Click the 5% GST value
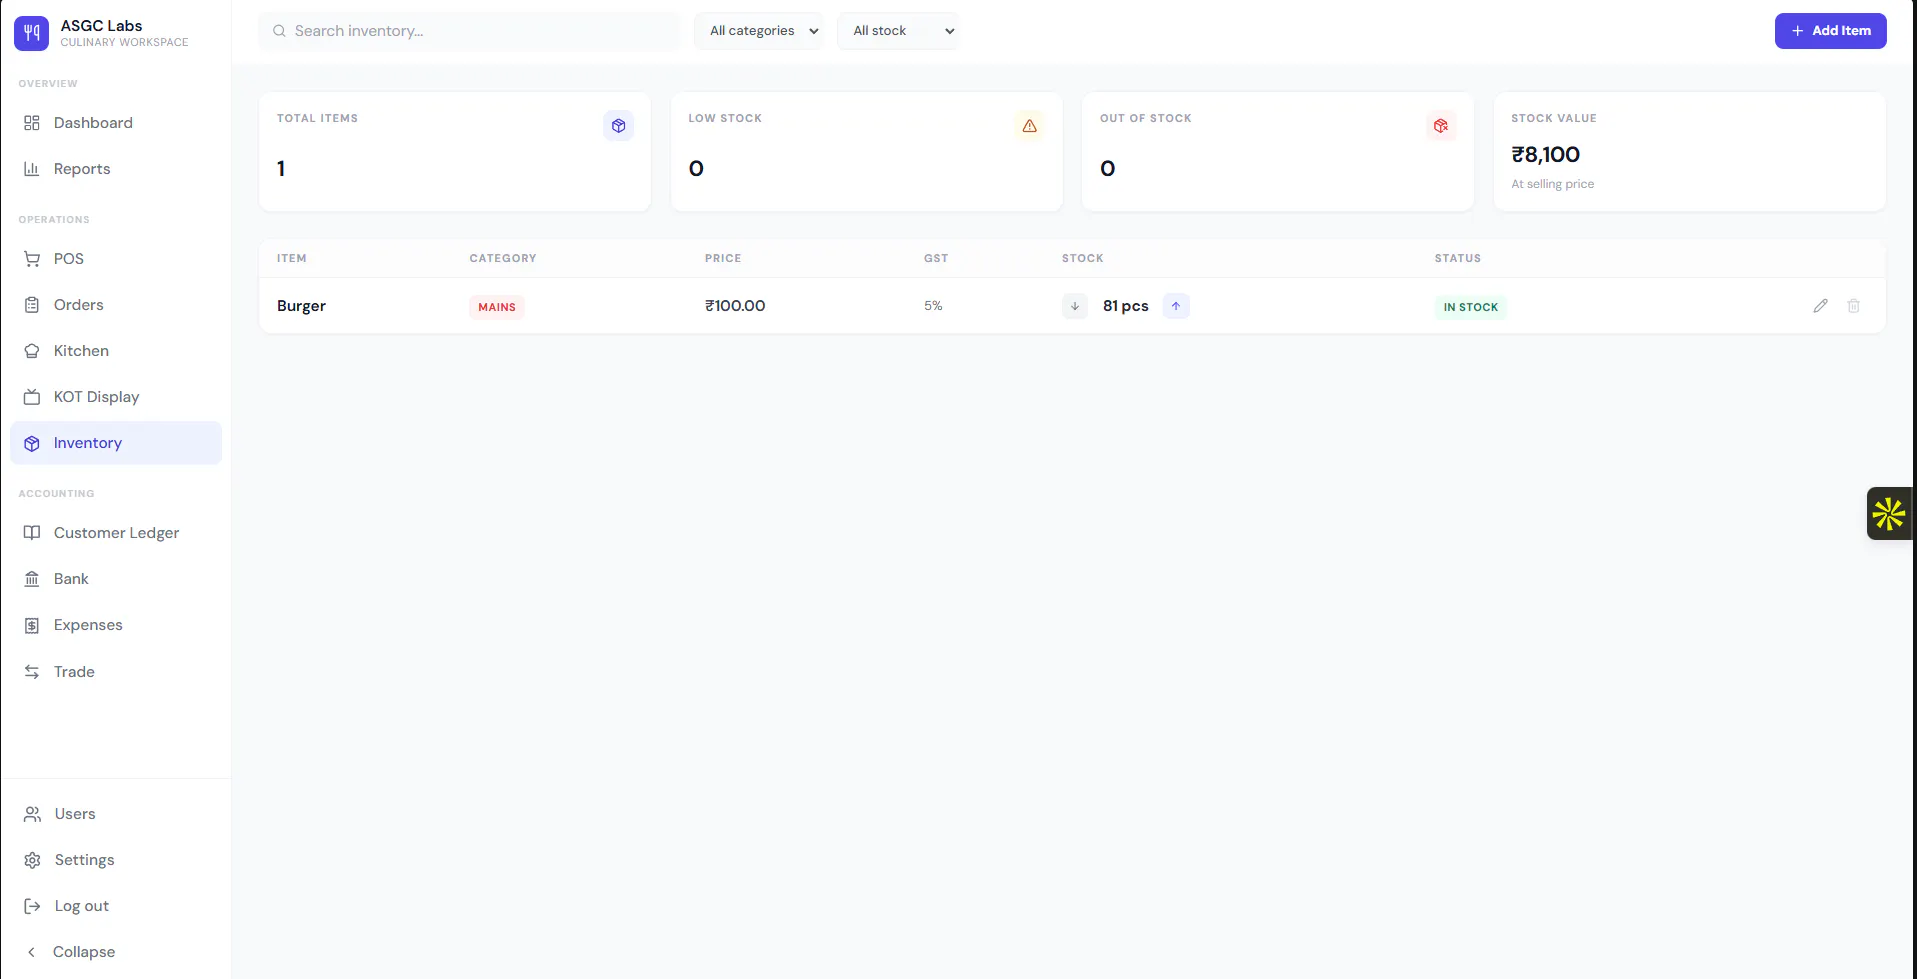This screenshot has width=1917, height=979. [x=933, y=306]
